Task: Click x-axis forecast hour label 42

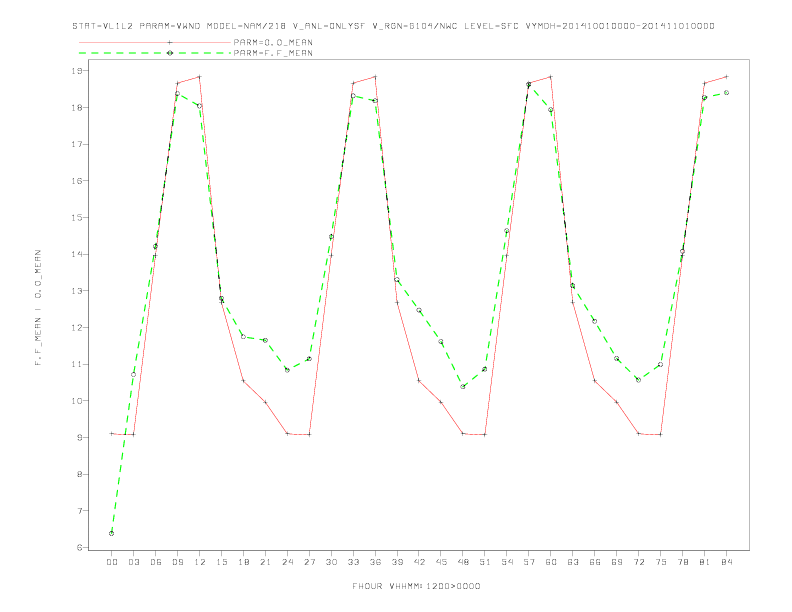Action: coord(419,562)
